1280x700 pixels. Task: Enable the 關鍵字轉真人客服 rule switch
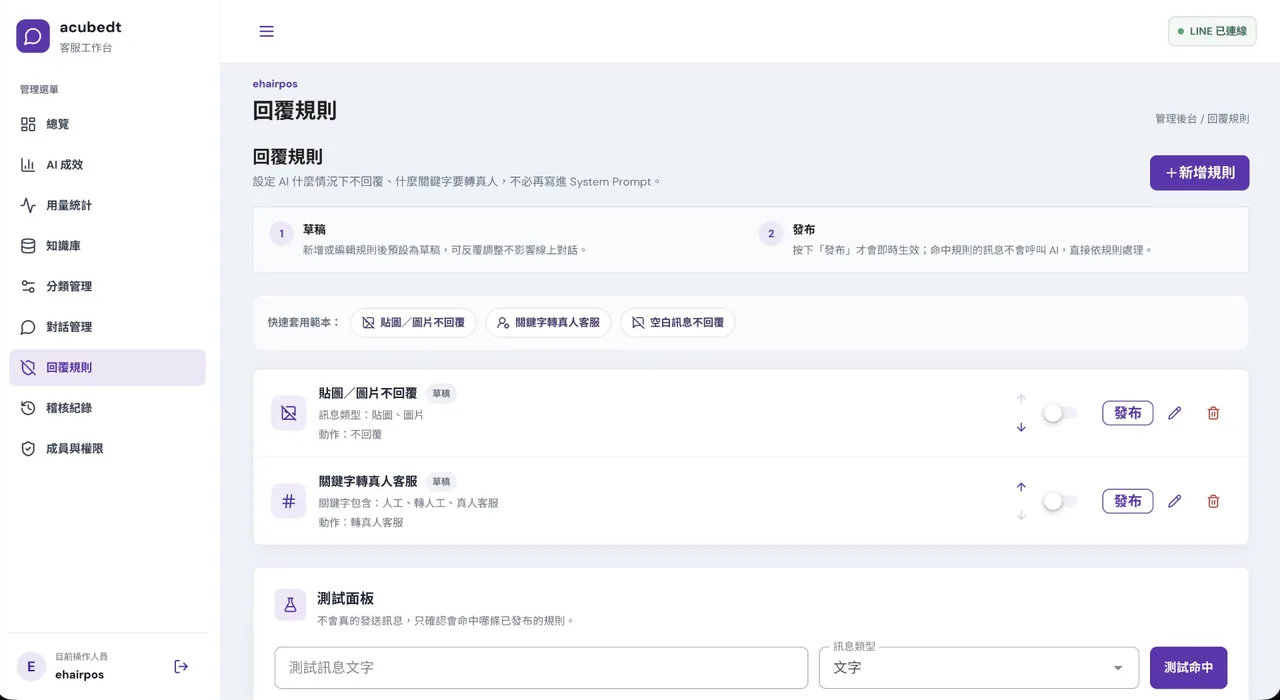[x=1060, y=501]
